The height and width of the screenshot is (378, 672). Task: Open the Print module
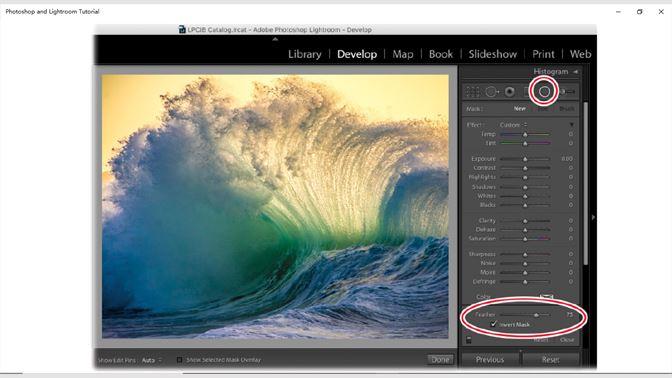543,54
